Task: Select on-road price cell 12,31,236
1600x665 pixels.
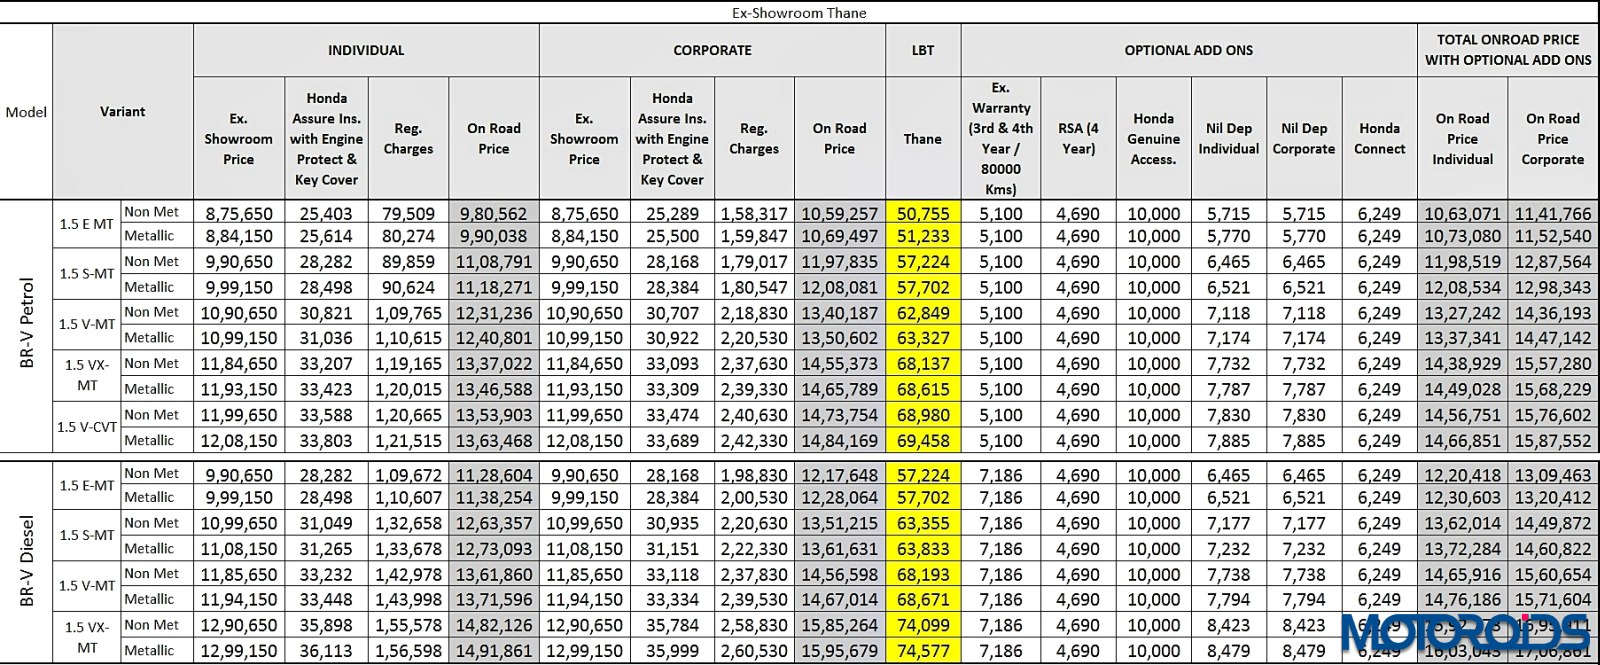Action: [x=493, y=313]
